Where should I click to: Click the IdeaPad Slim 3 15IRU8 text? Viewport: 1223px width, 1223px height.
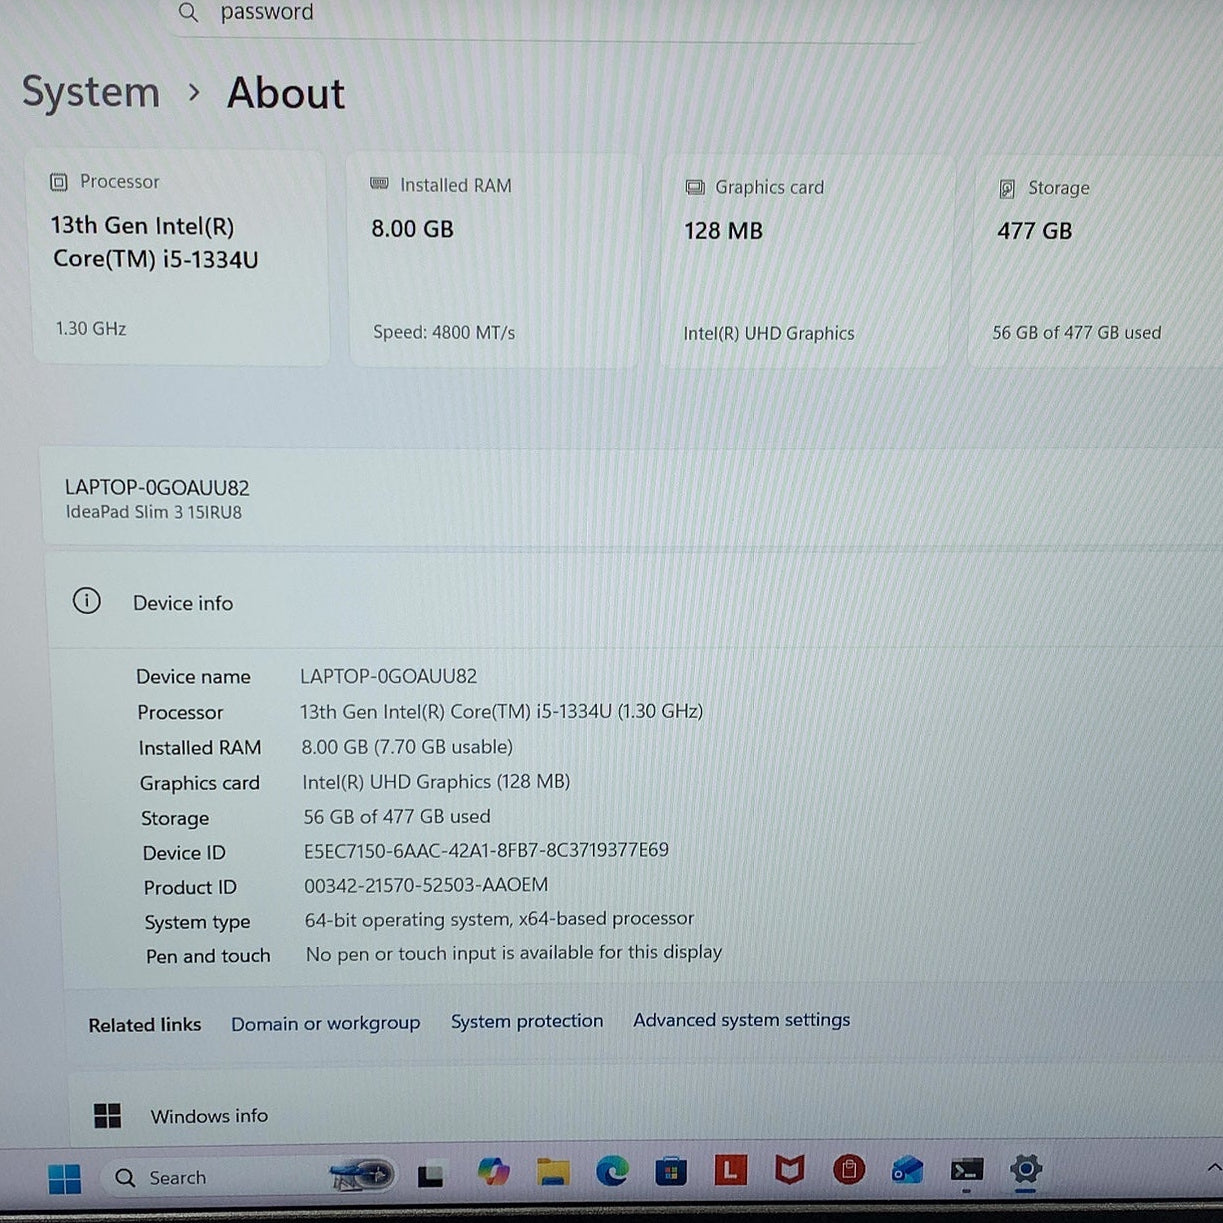(154, 512)
